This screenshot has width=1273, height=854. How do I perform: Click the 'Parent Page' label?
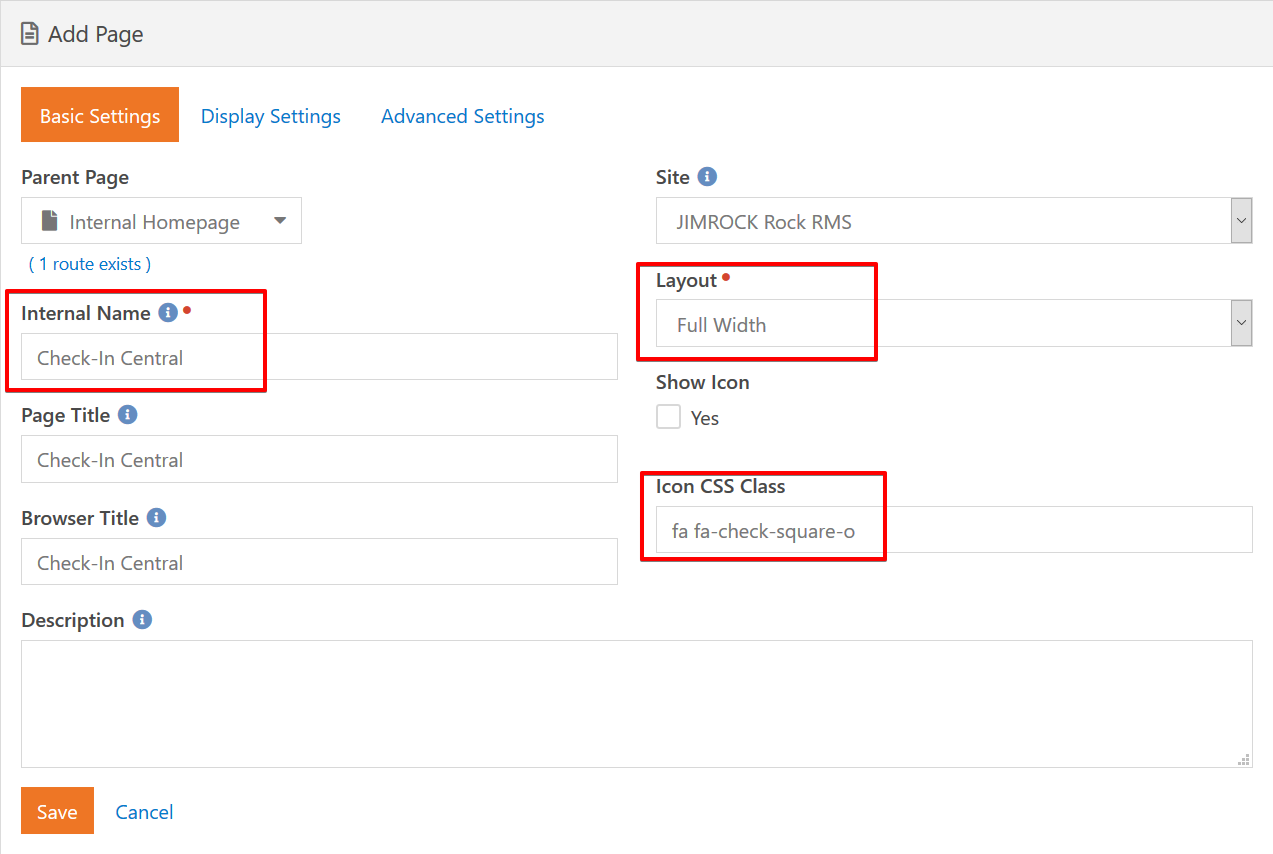75,177
